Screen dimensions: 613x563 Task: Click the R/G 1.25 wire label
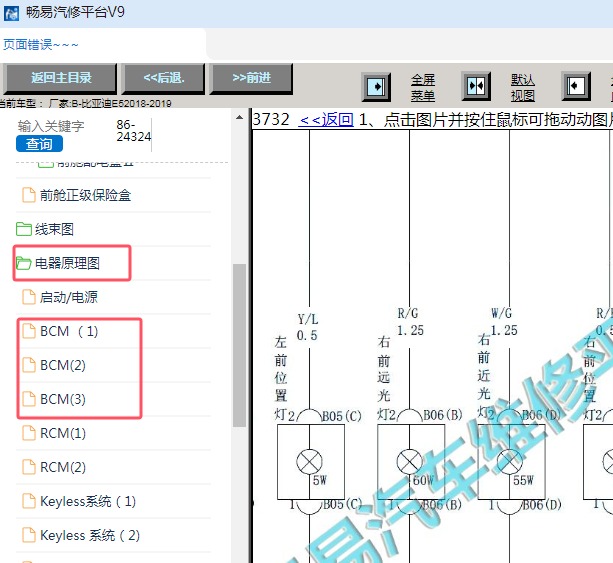click(x=410, y=322)
